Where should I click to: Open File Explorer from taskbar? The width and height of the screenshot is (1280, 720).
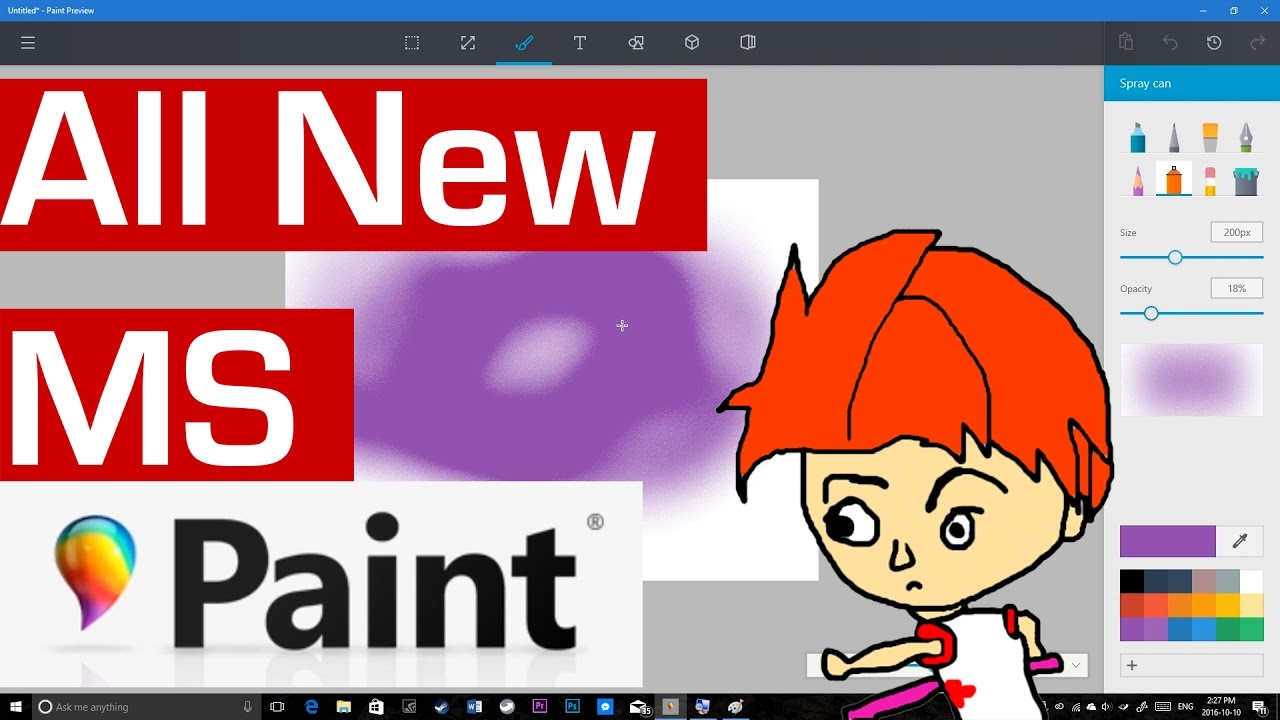point(343,707)
